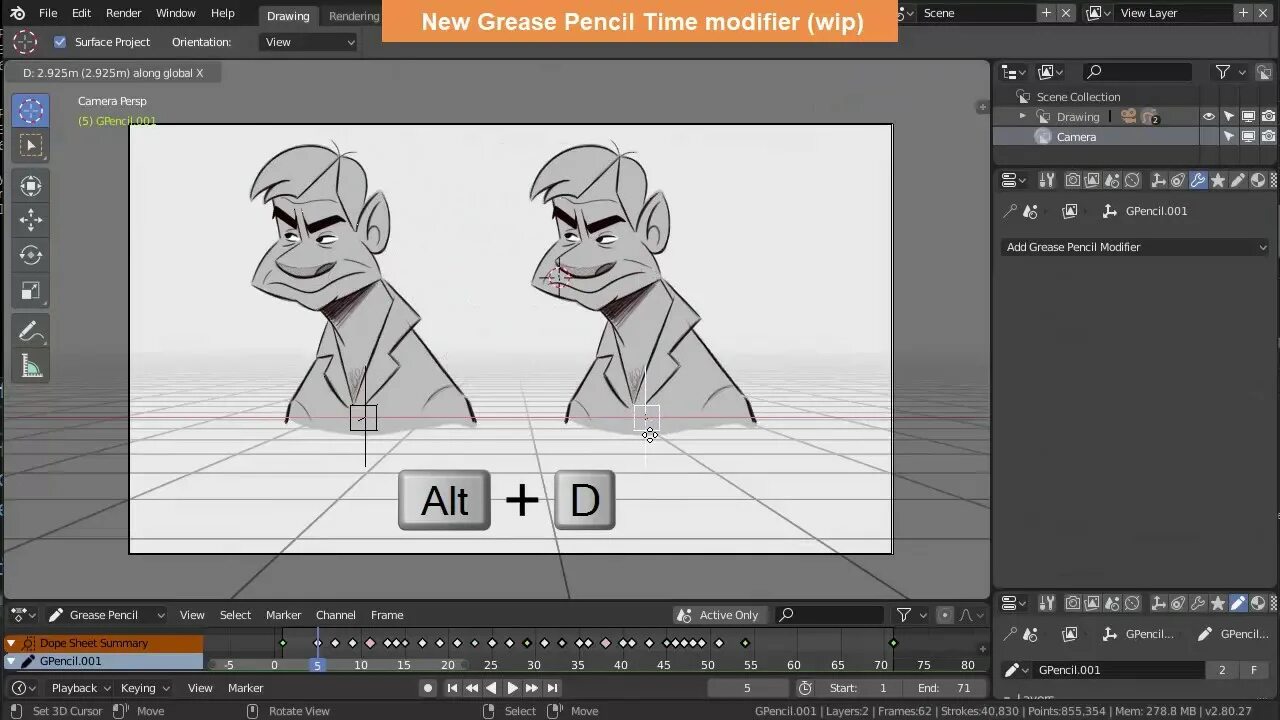Toggle Active Only in dope sheet
Image resolution: width=1280 pixels, height=720 pixels.
pyautogui.click(x=720, y=615)
